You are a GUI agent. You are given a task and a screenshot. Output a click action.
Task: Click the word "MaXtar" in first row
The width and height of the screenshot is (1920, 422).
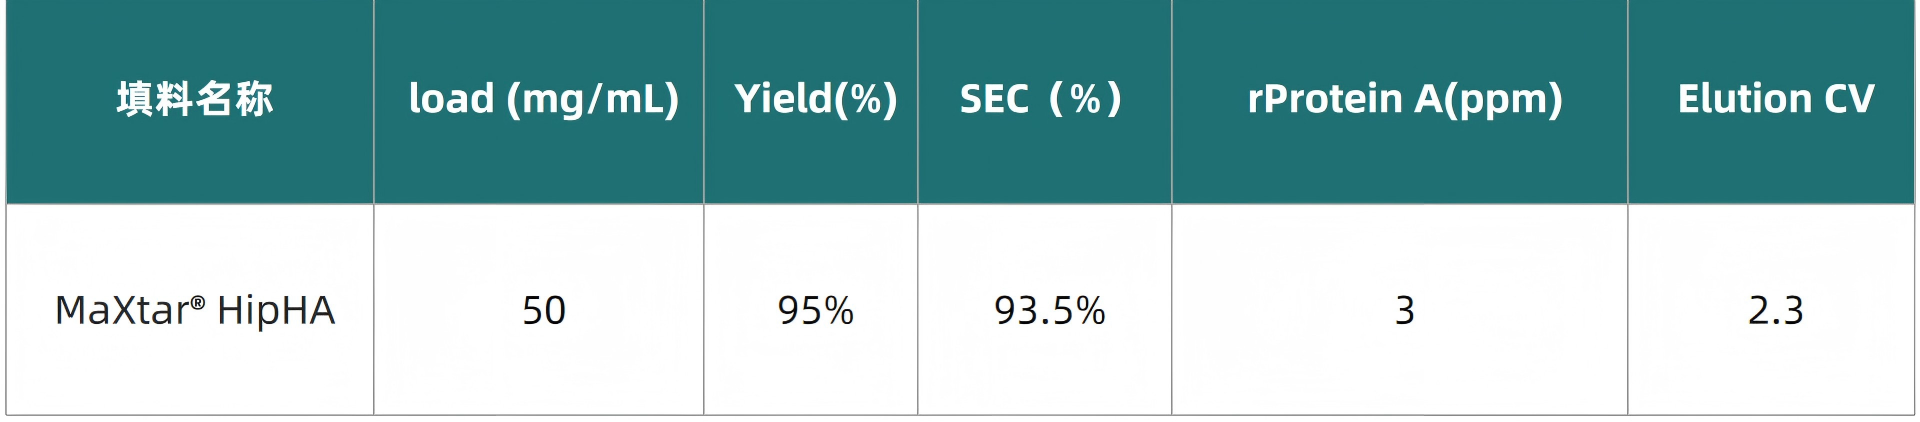point(120,311)
